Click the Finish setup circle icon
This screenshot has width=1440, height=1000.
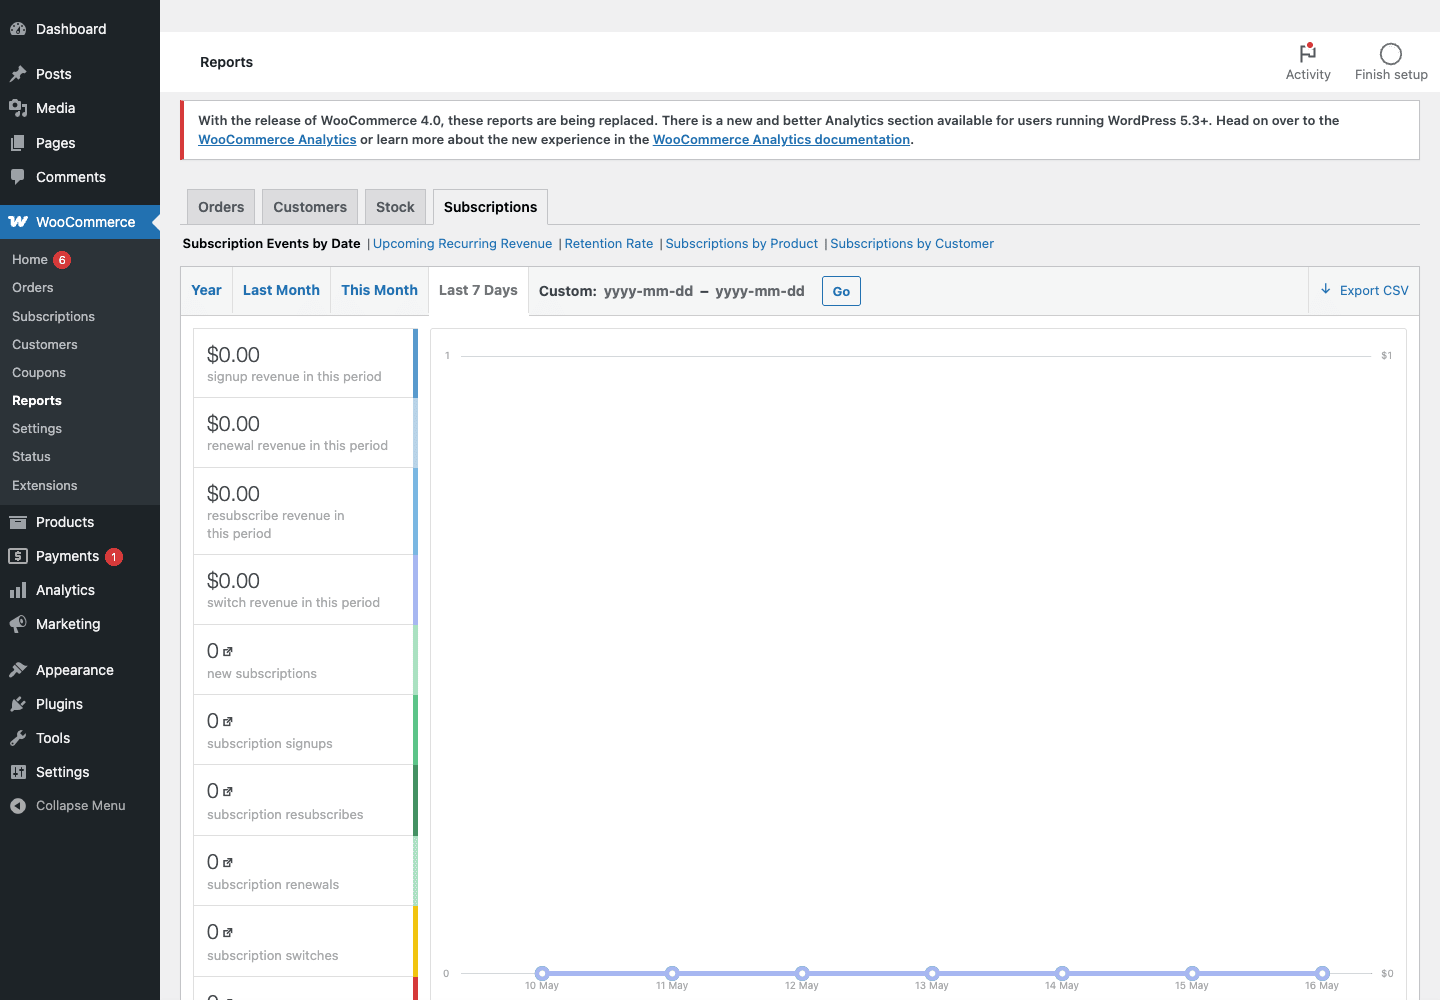coord(1391,54)
